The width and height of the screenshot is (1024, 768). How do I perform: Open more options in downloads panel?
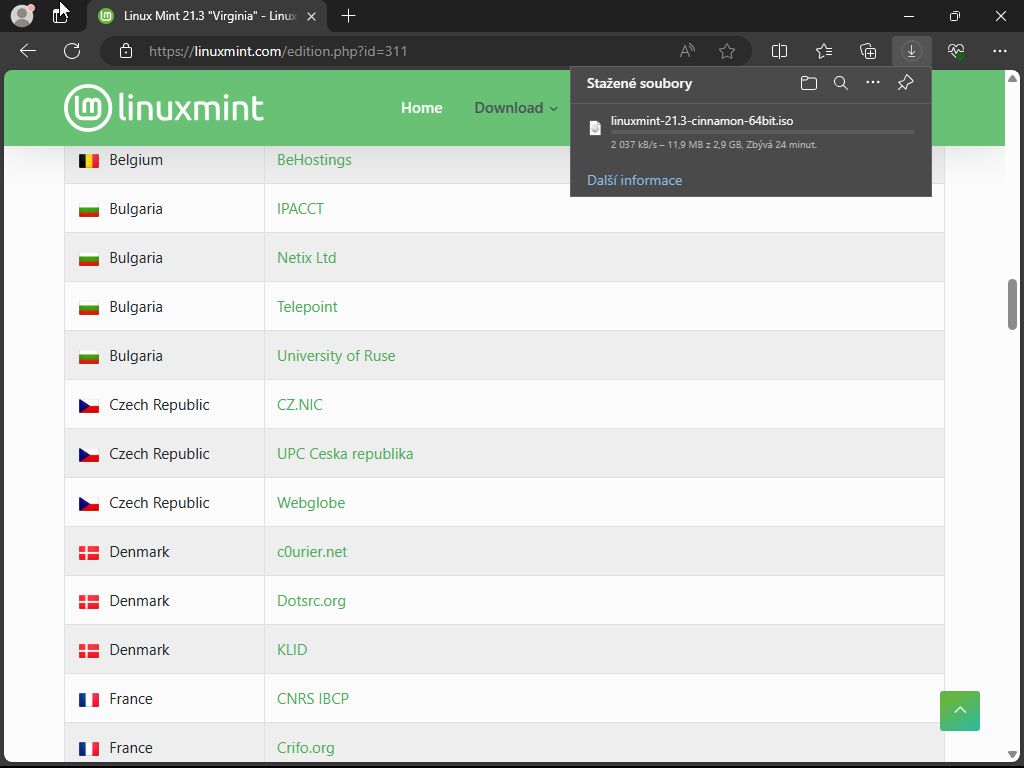[x=873, y=83]
